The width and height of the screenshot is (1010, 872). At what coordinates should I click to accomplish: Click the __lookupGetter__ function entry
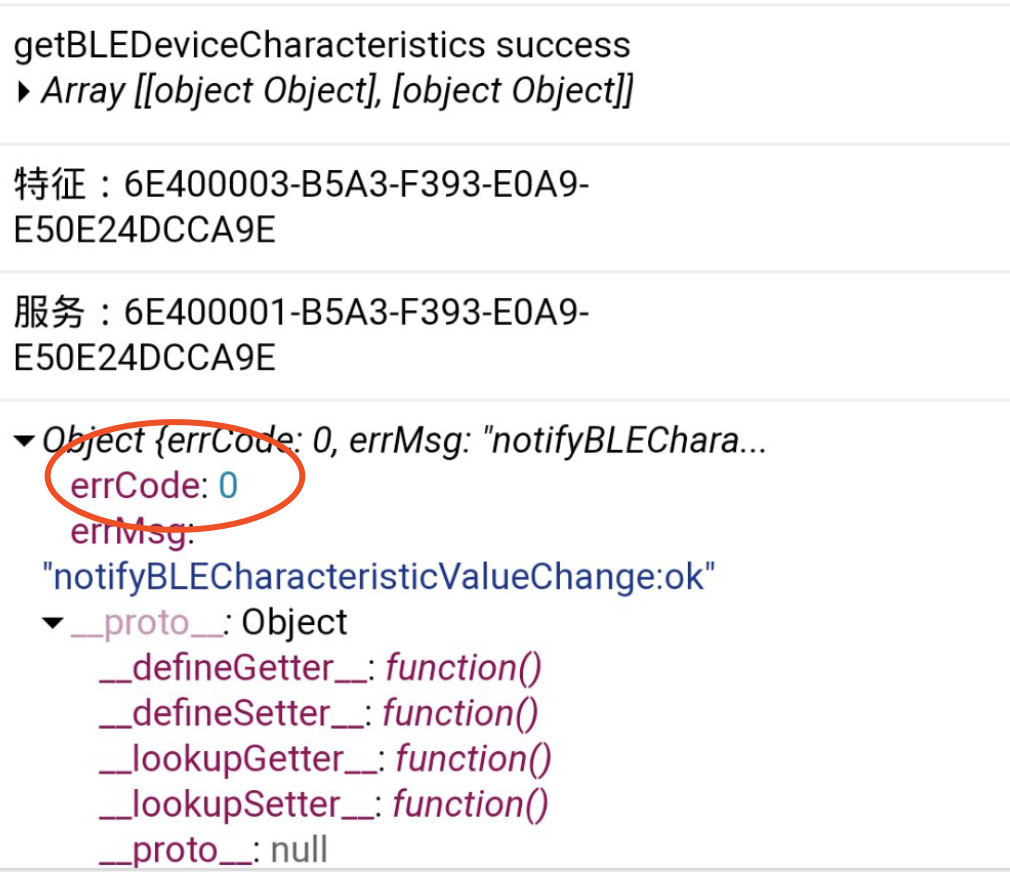tap(237, 759)
